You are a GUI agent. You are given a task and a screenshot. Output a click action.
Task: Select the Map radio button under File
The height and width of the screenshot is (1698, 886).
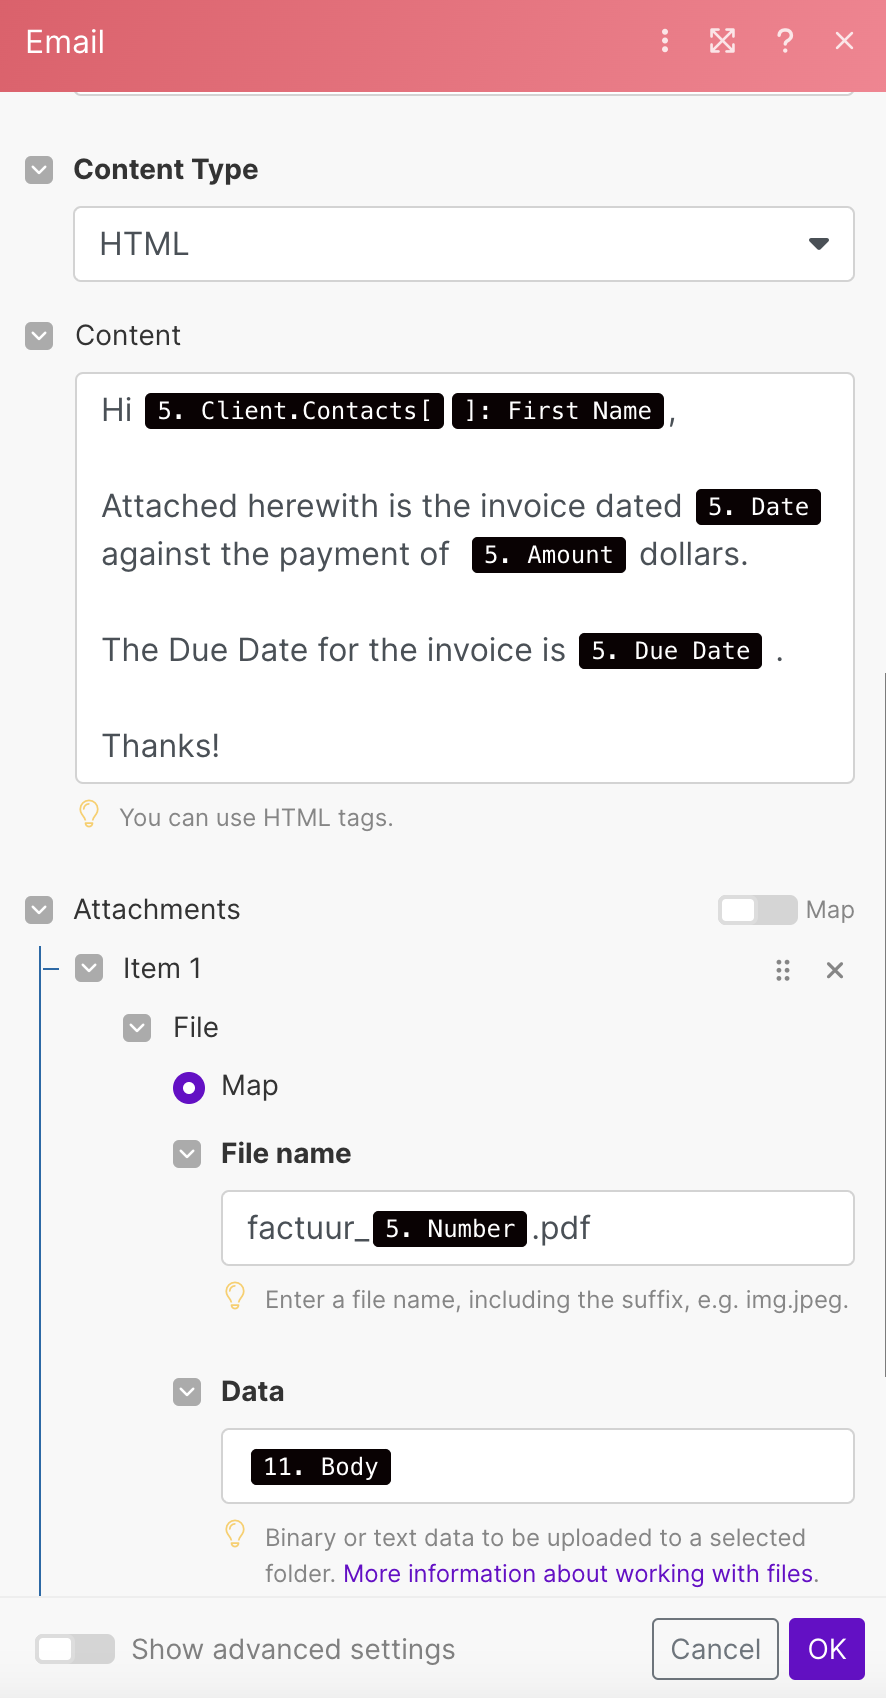pyautogui.click(x=189, y=1087)
